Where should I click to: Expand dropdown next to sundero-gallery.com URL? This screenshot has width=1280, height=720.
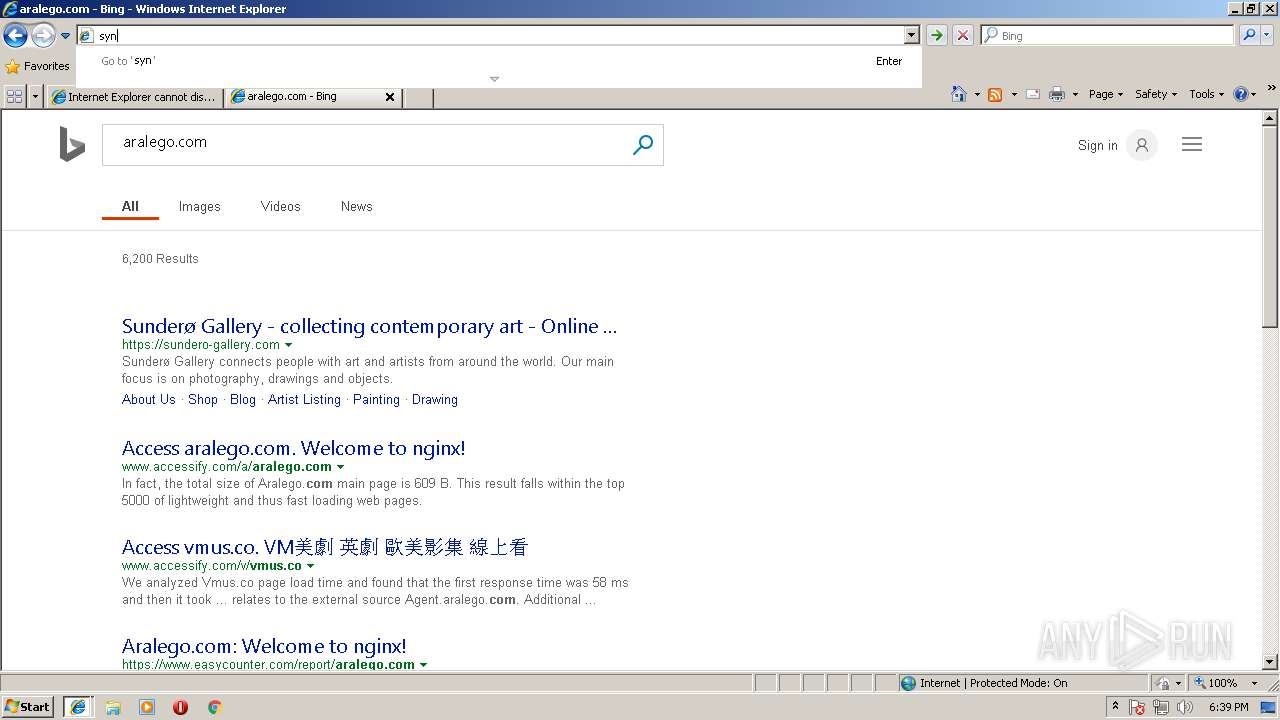point(289,345)
